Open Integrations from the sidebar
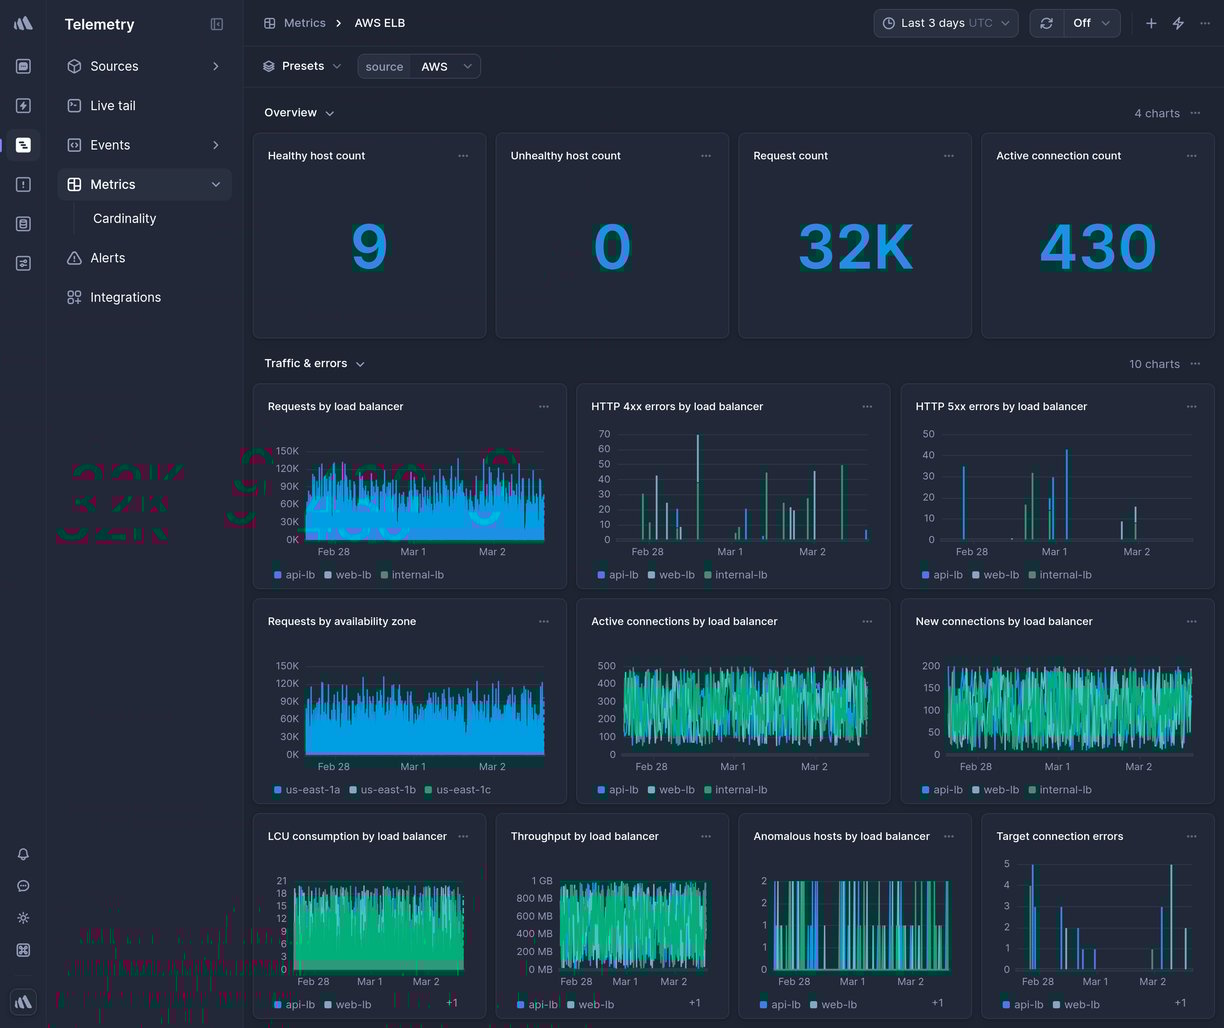Screen dimensions: 1224x1028 (124, 297)
